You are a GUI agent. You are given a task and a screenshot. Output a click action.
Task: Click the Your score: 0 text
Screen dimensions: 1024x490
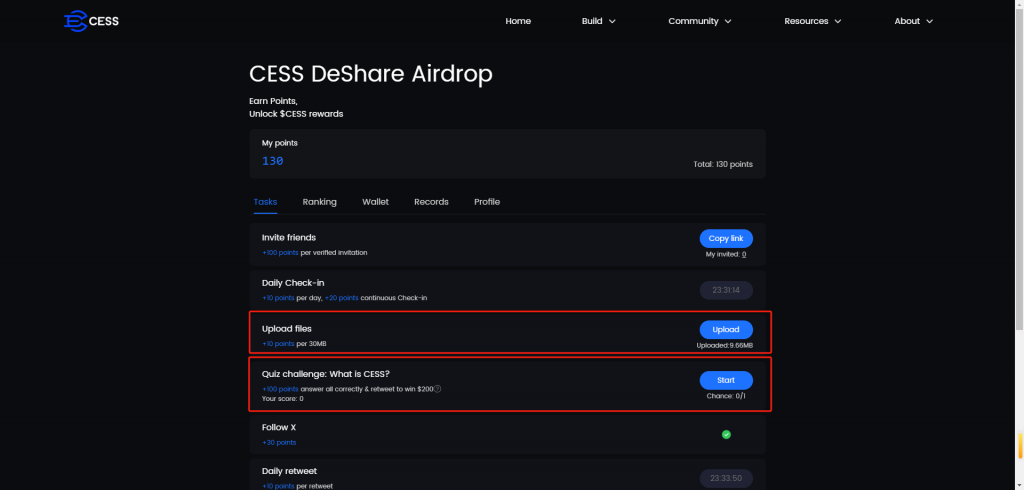pos(283,399)
